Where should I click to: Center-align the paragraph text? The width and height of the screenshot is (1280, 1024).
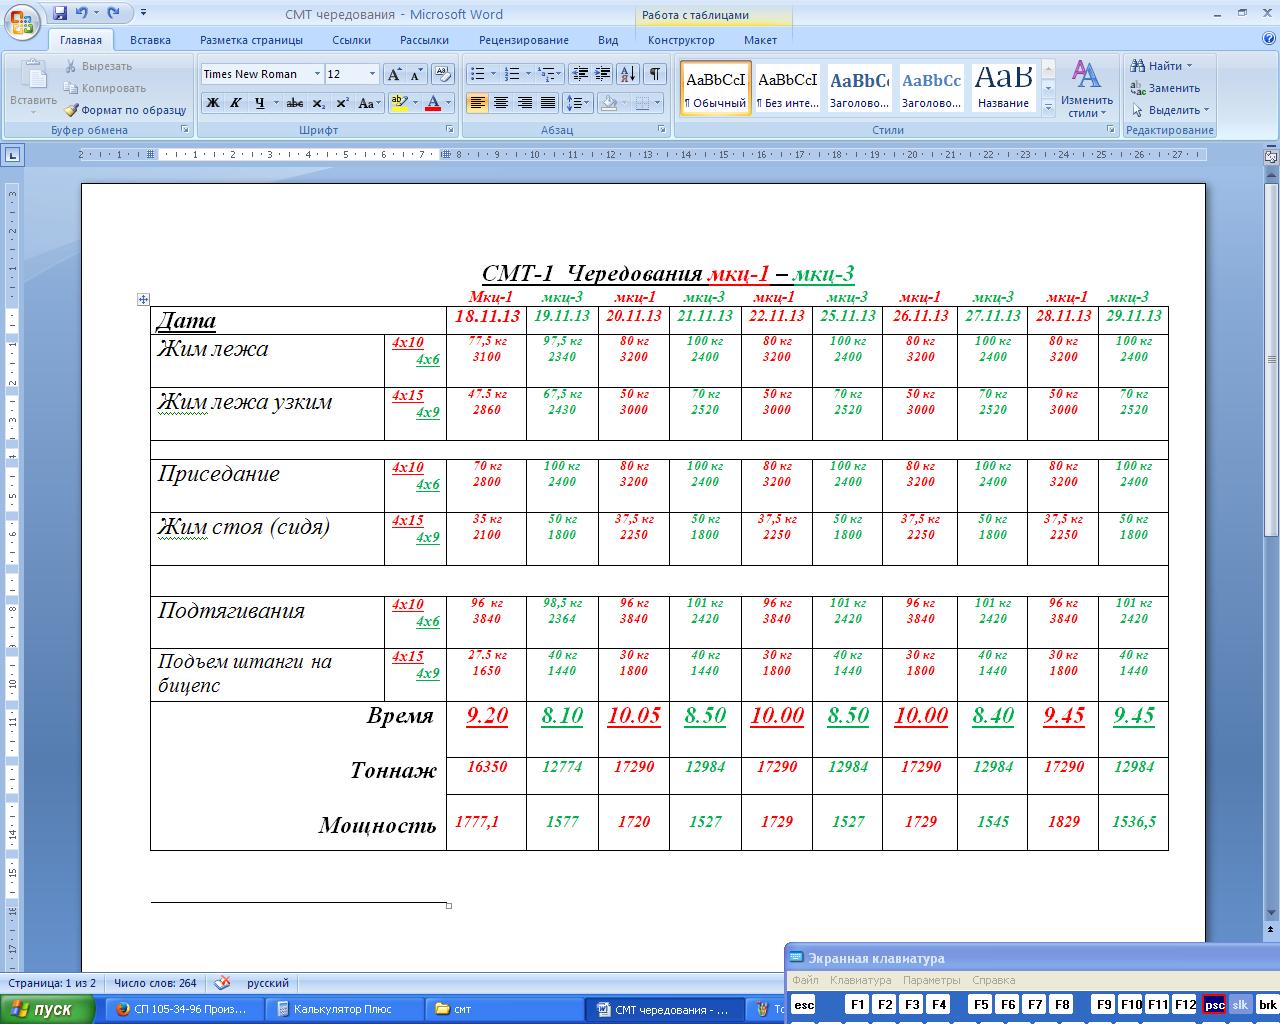[501, 103]
